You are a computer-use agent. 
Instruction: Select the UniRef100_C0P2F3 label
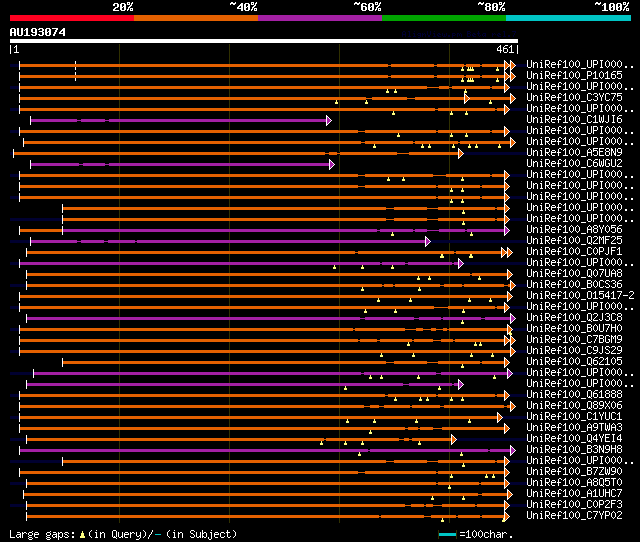click(574, 505)
